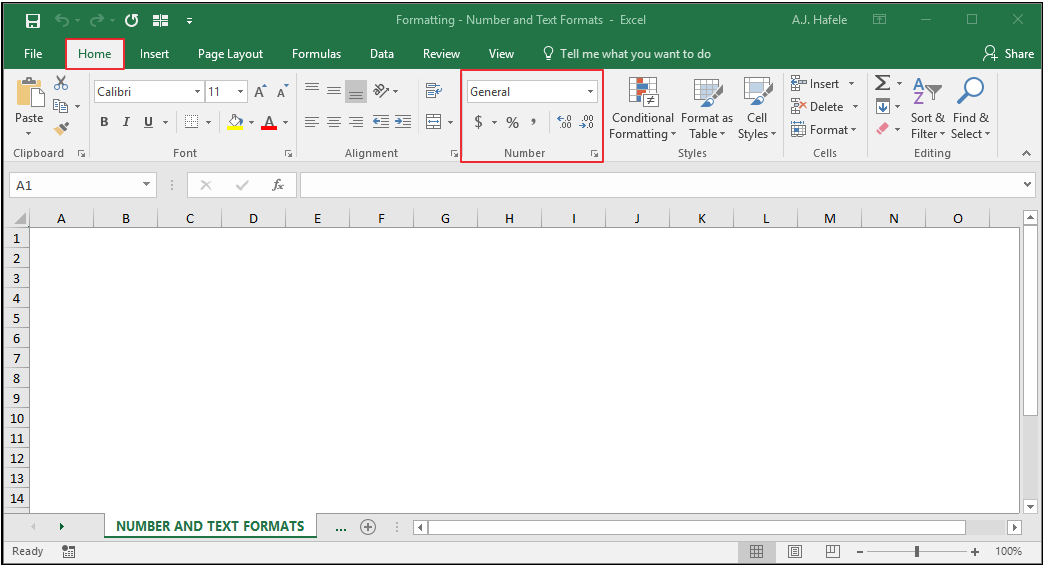Apply Percent Style format
Screen dimensions: 1047x569
512,122
